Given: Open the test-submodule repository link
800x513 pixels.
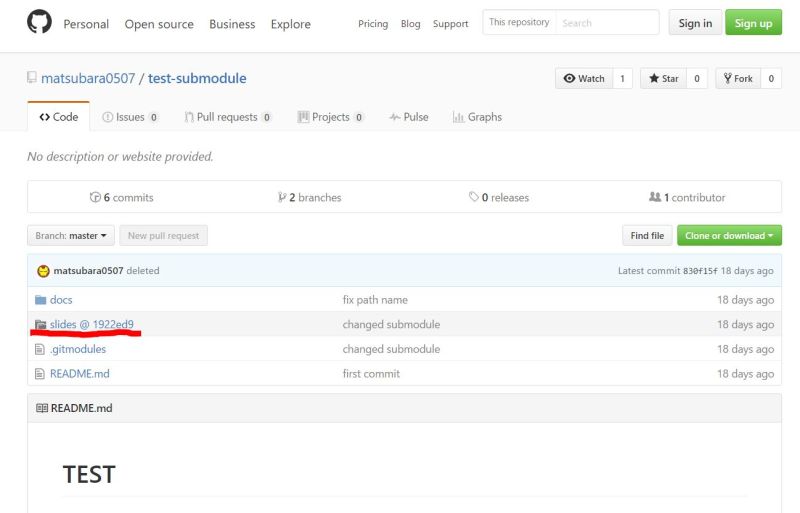Looking at the screenshot, I should point(197,78).
